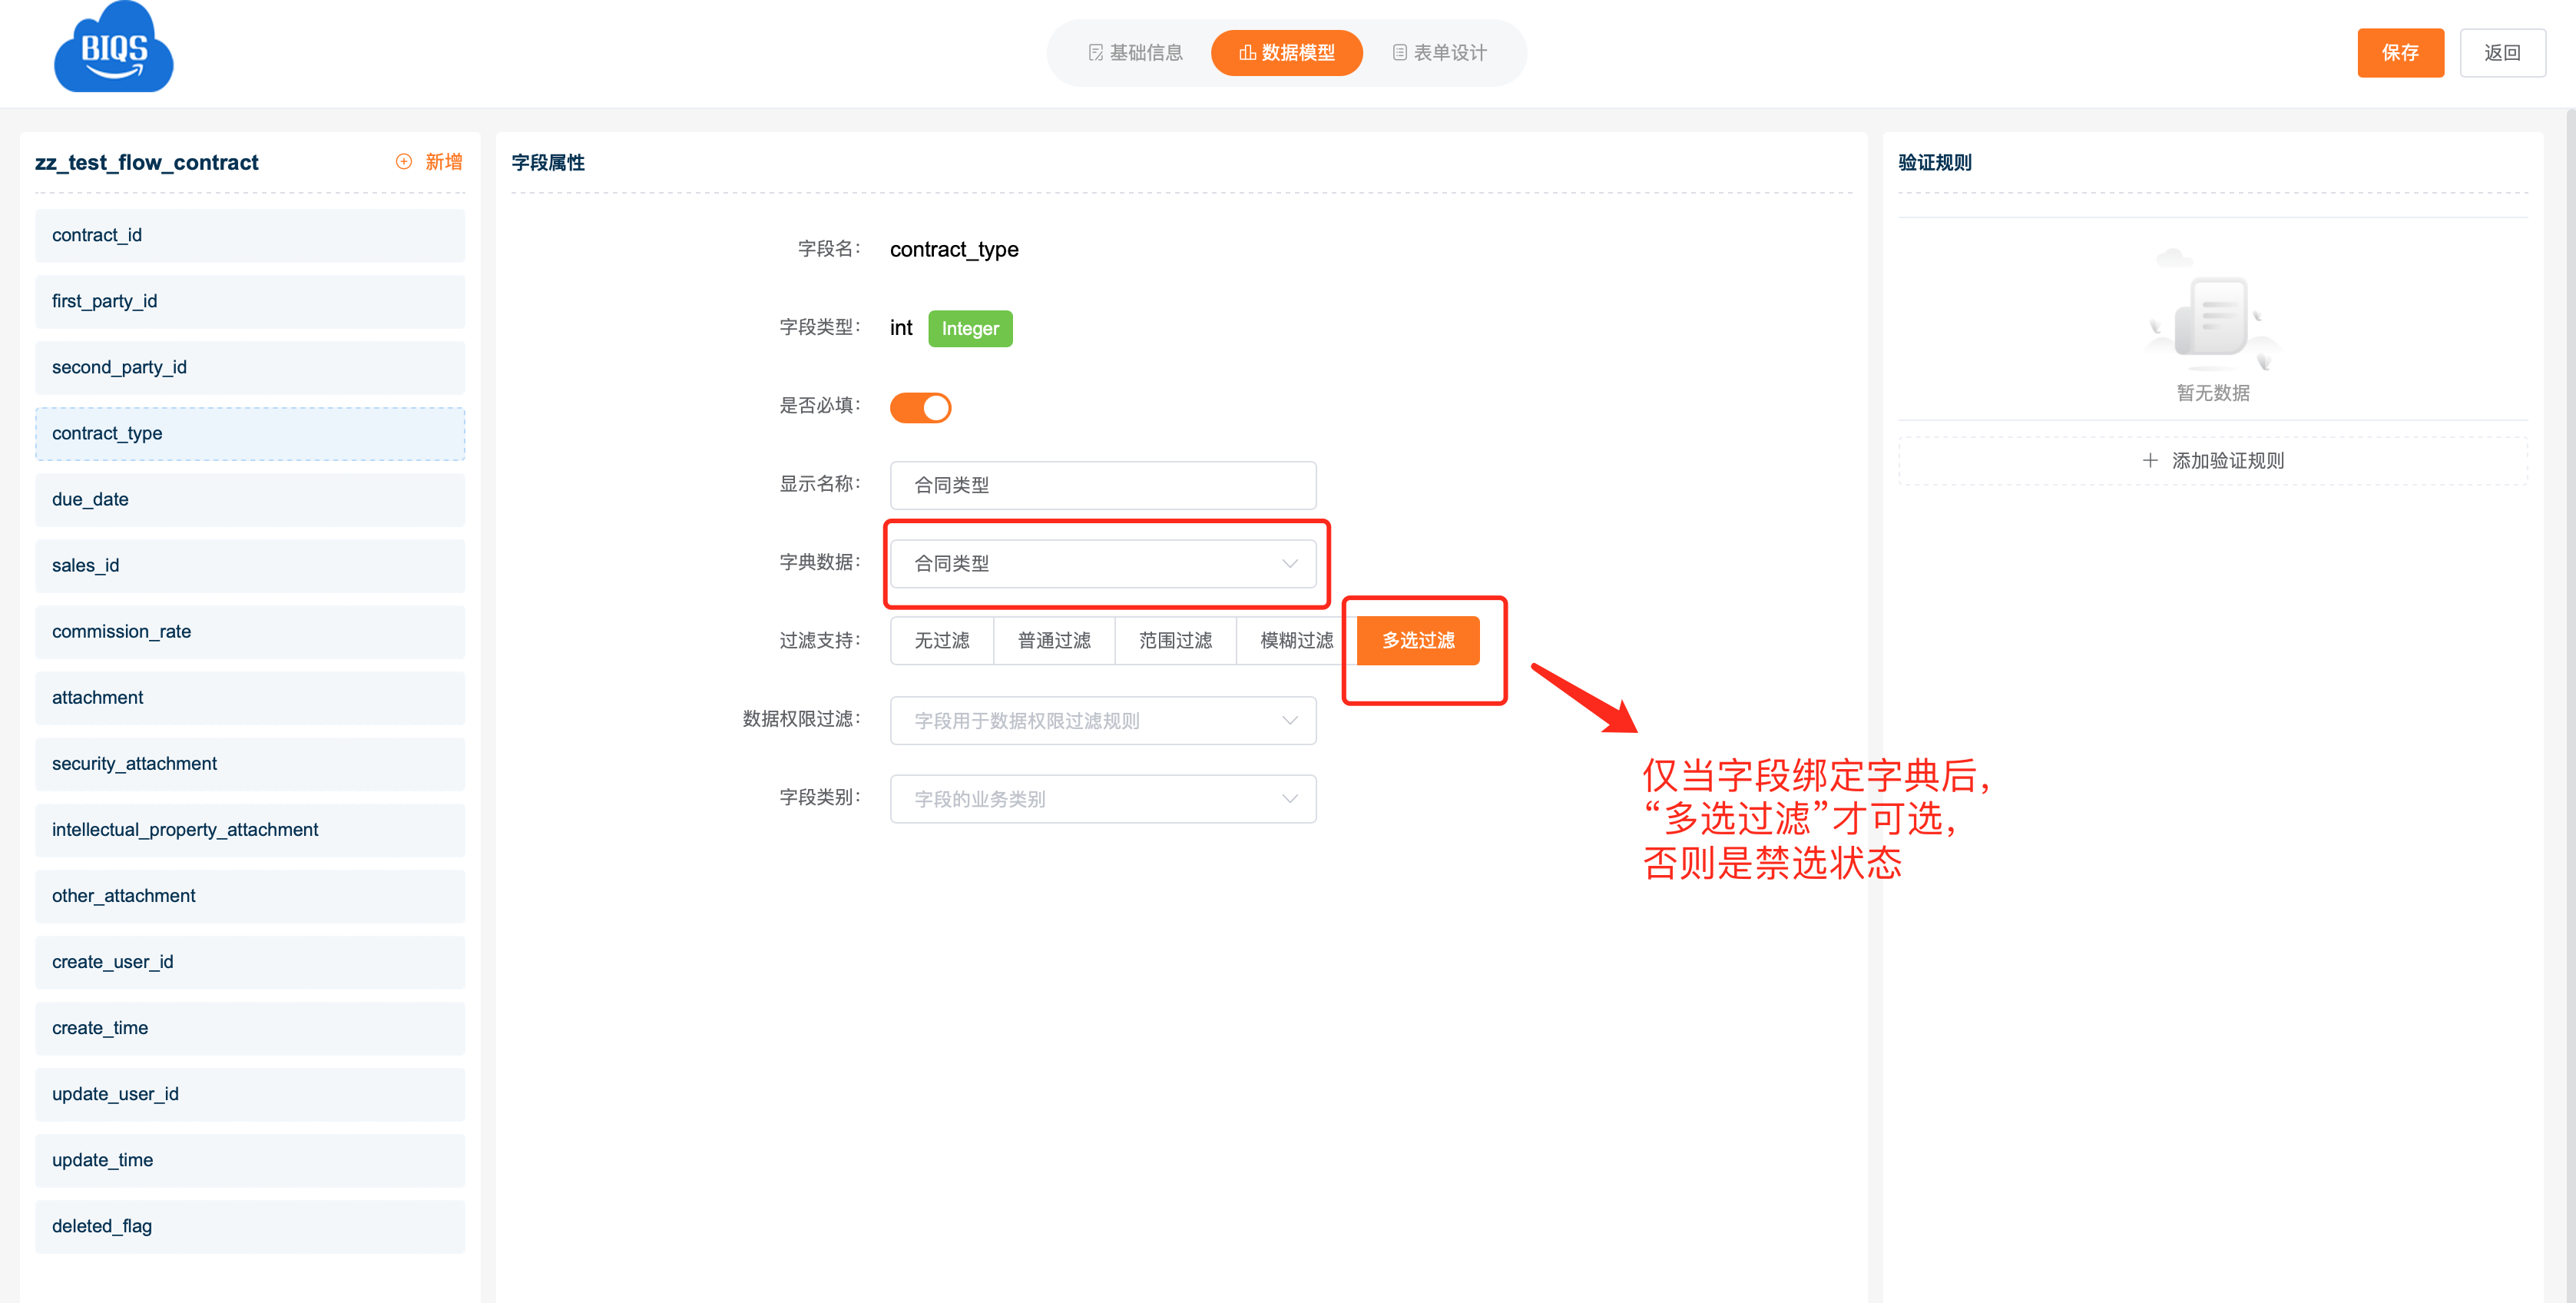
Task: Click the plus icon in 添加验证规则
Action: tap(2150, 461)
